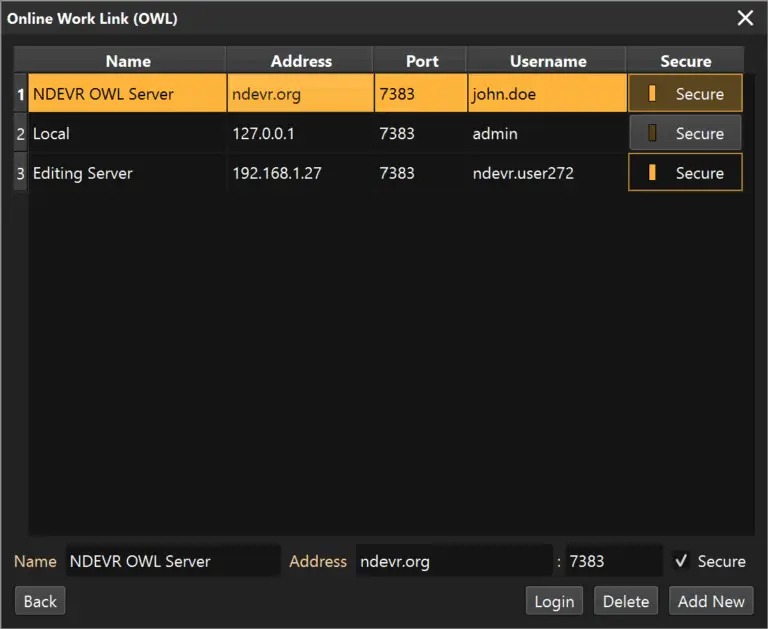
Task: Sort by the Address column header
Action: tap(300, 61)
